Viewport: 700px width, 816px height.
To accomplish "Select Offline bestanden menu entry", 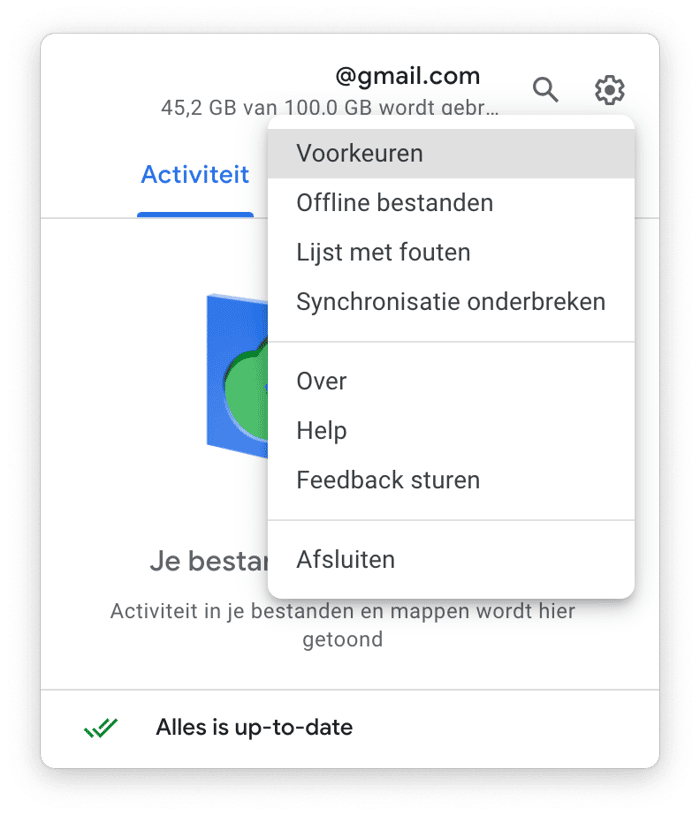I will pyautogui.click(x=451, y=203).
